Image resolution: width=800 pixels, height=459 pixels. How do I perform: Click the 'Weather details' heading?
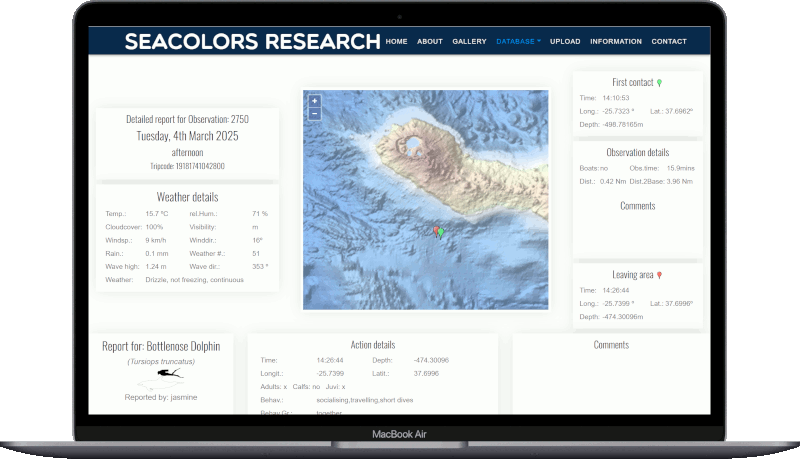point(187,197)
